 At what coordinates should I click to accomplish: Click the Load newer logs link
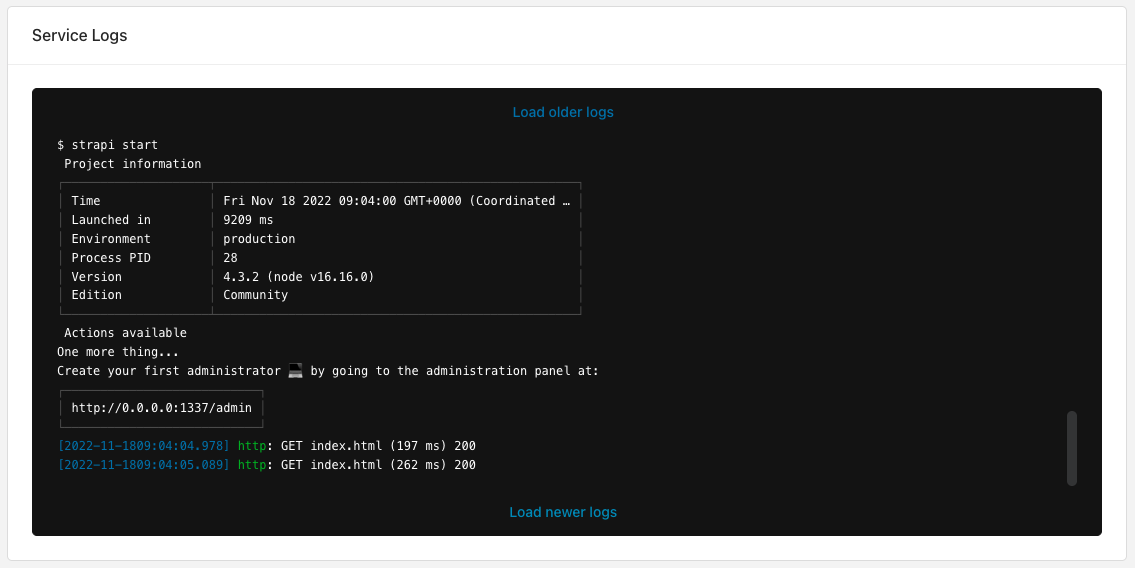(562, 512)
